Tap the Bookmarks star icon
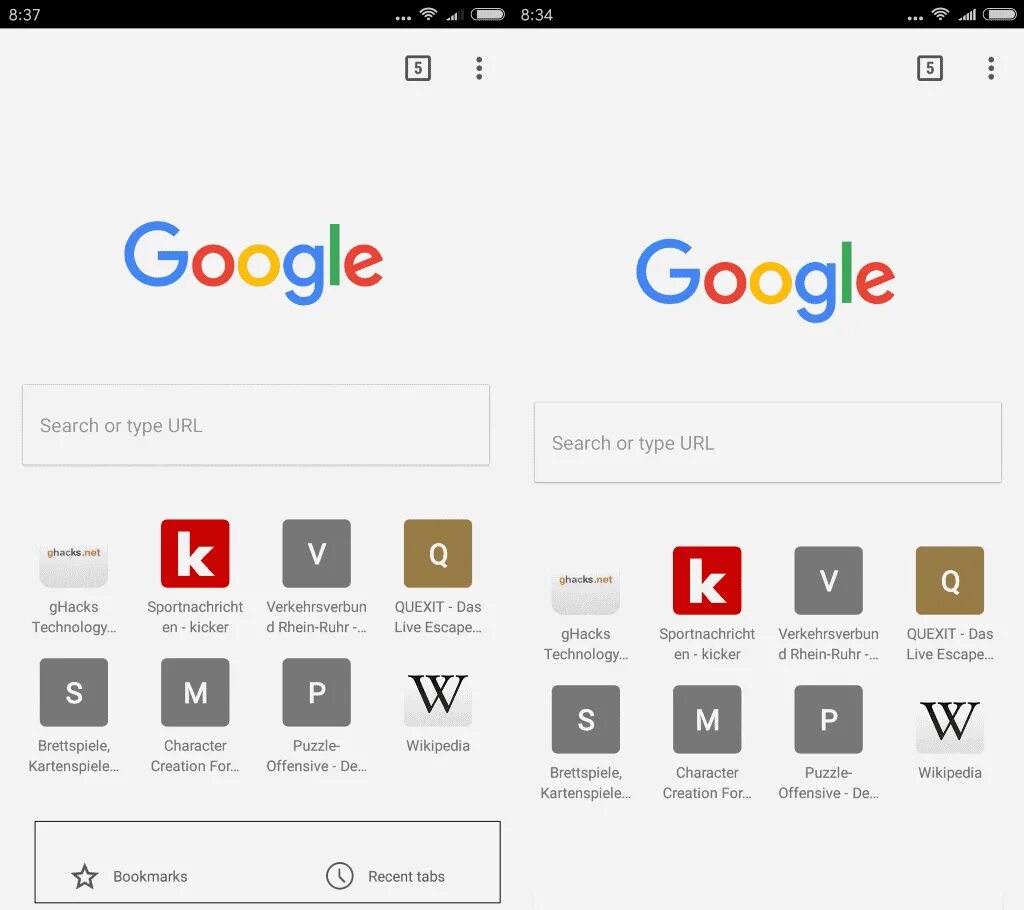1024x910 pixels. 84,876
